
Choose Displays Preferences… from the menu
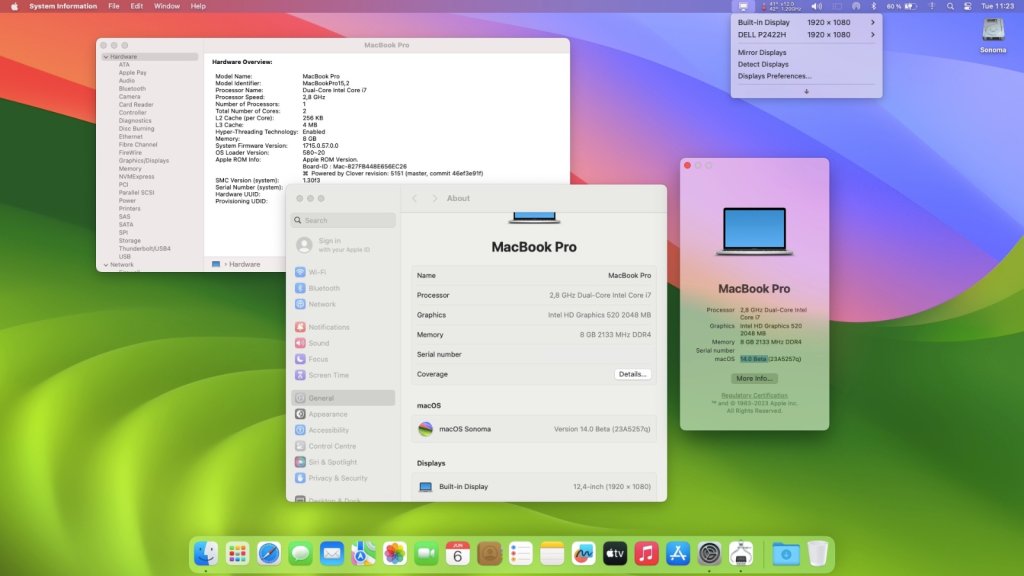pos(774,76)
